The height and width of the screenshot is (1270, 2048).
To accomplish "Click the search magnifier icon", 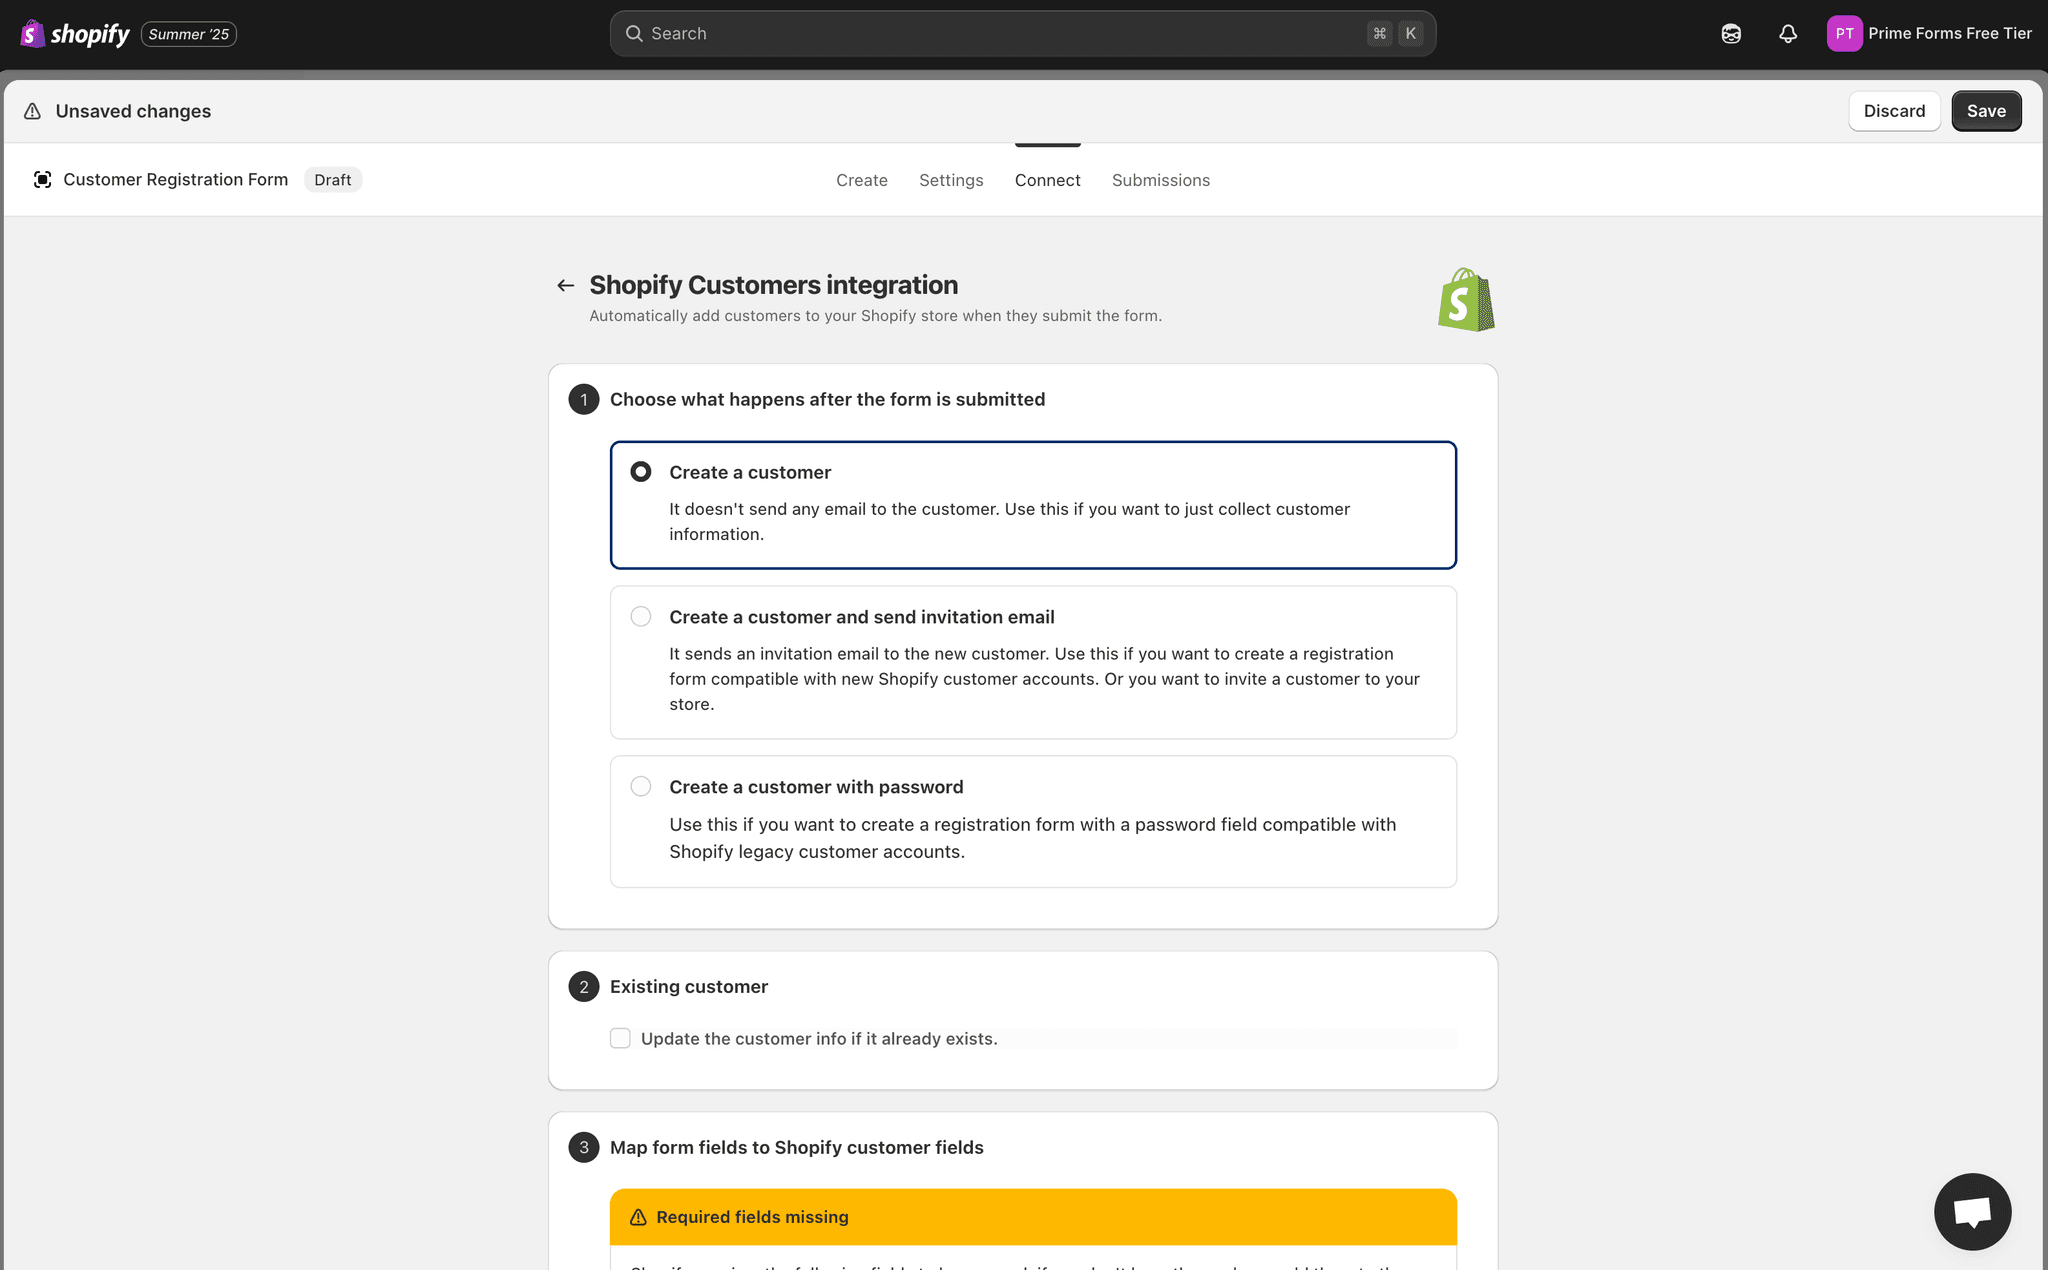I will [634, 34].
